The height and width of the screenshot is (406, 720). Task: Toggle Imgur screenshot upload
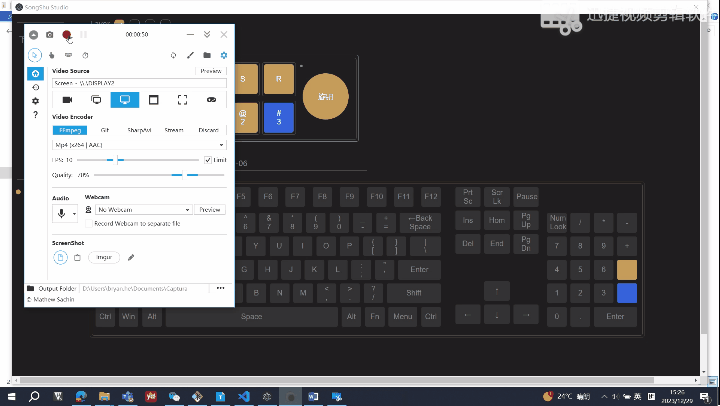pyautogui.click(x=104, y=258)
